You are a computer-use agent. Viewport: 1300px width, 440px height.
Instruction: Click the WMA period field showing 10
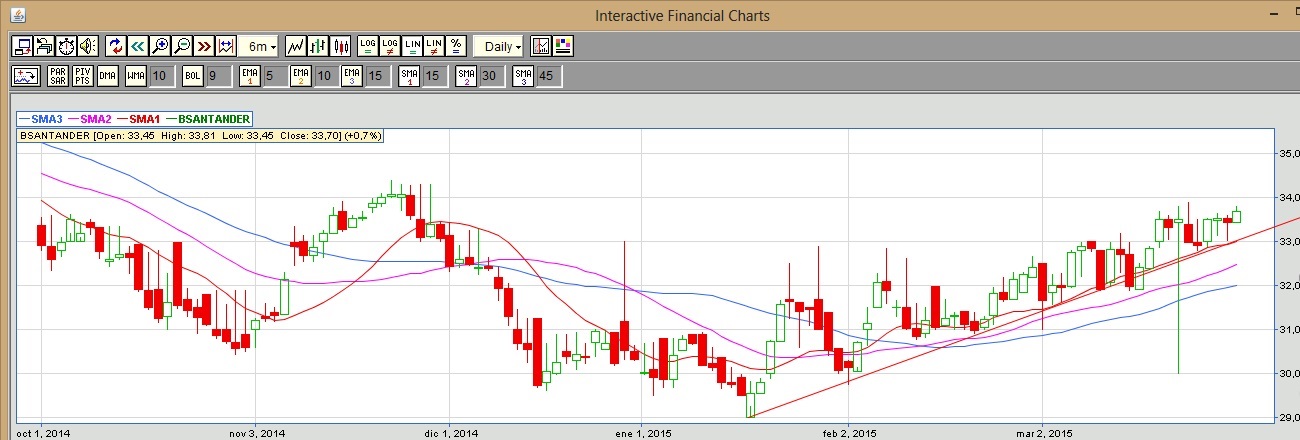pyautogui.click(x=161, y=76)
